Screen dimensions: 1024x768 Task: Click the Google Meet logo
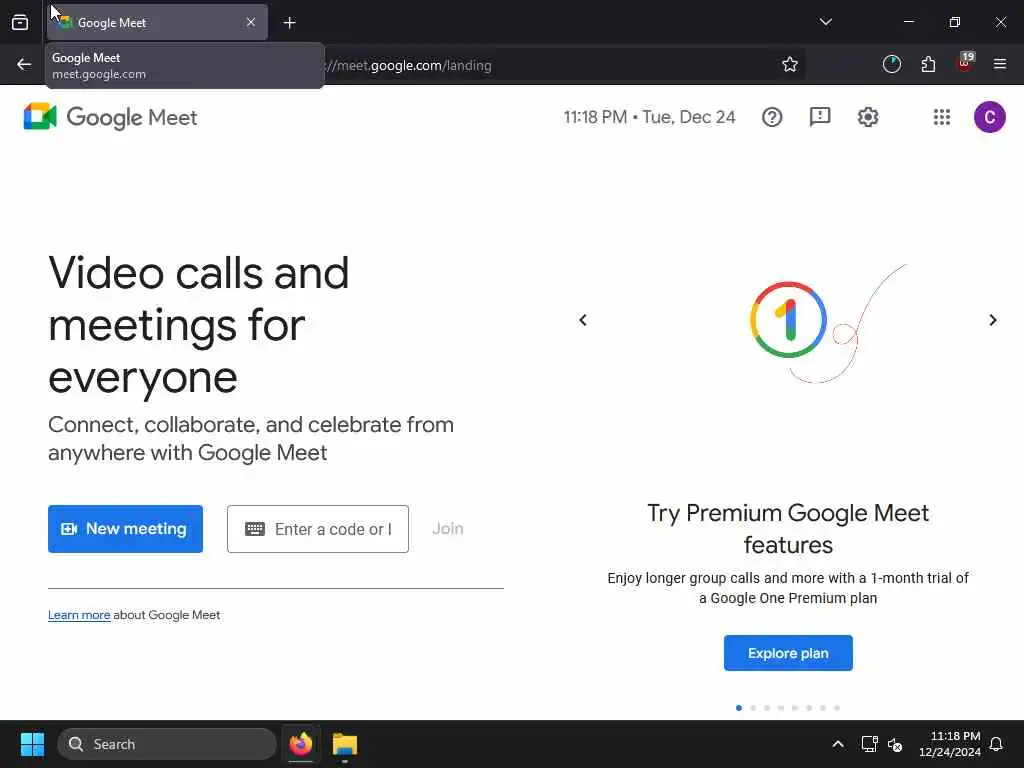coord(110,118)
